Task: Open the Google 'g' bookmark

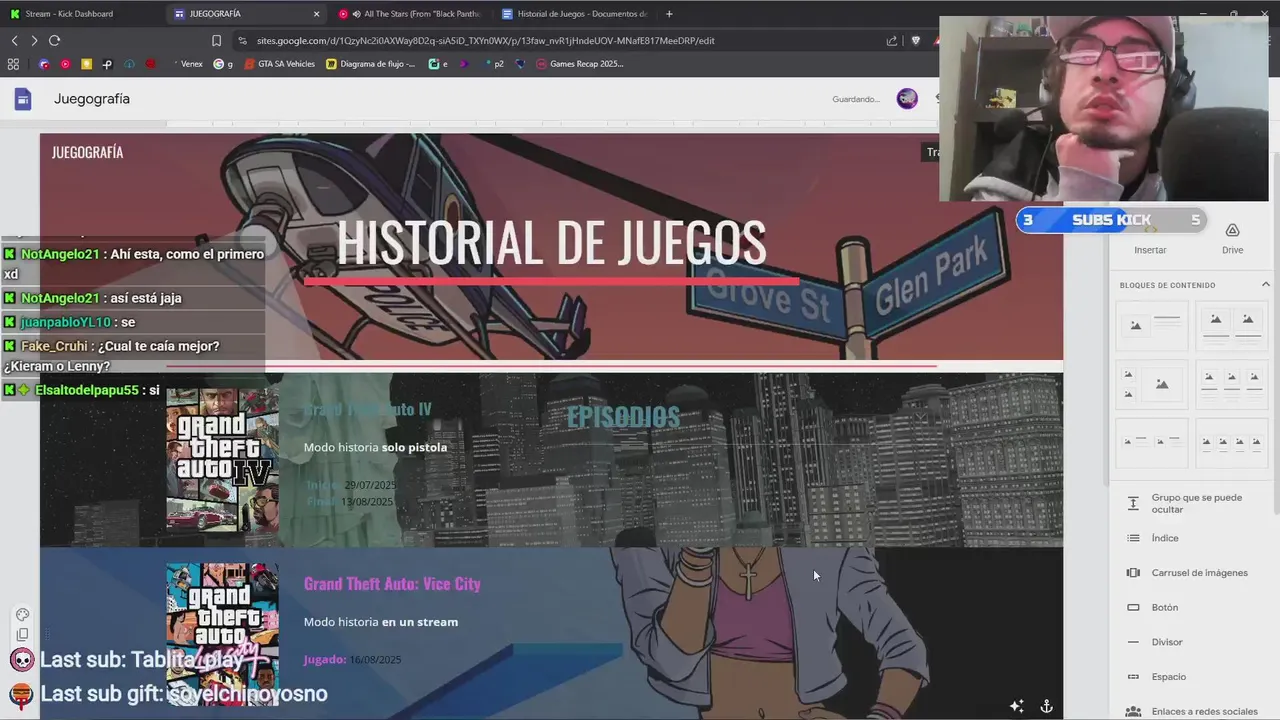Action: 223,64
